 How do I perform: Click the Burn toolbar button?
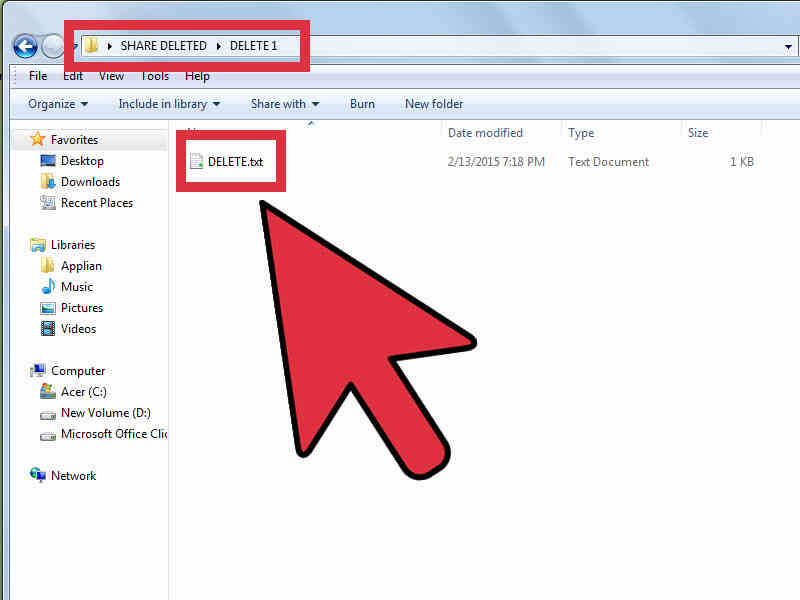coord(362,103)
